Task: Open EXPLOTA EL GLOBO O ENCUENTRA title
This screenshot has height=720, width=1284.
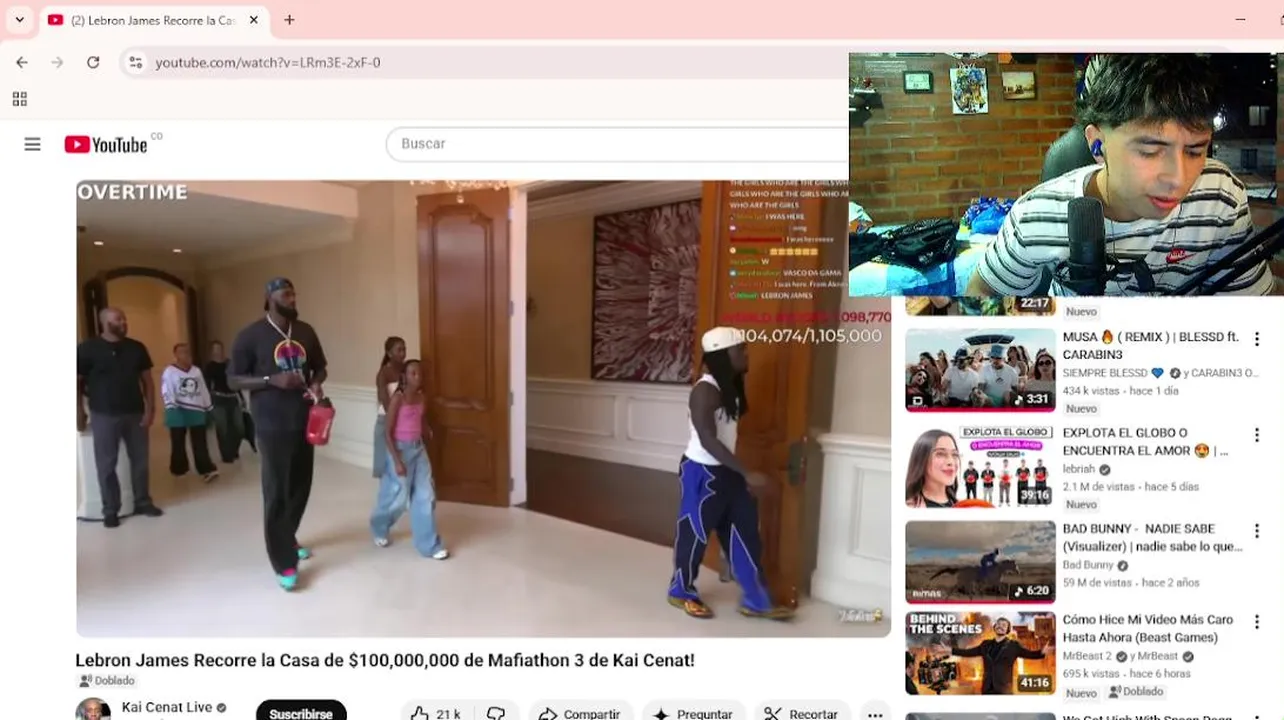Action: click(x=1146, y=442)
